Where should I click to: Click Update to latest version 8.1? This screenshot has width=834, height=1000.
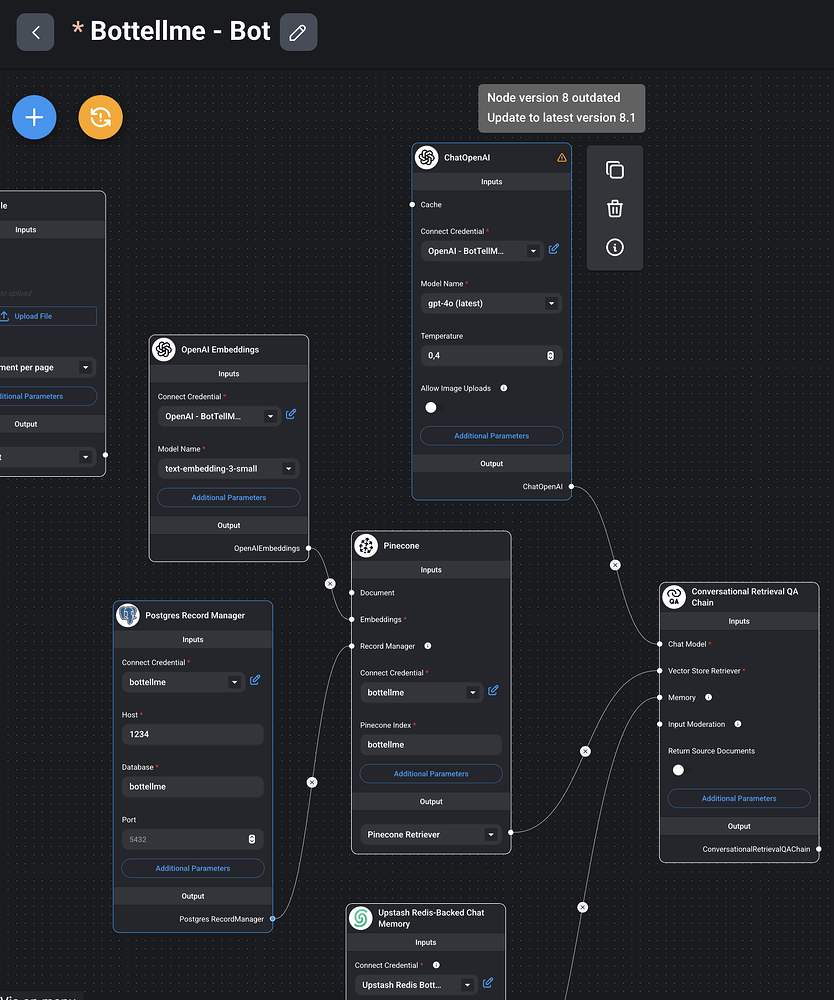pos(561,117)
